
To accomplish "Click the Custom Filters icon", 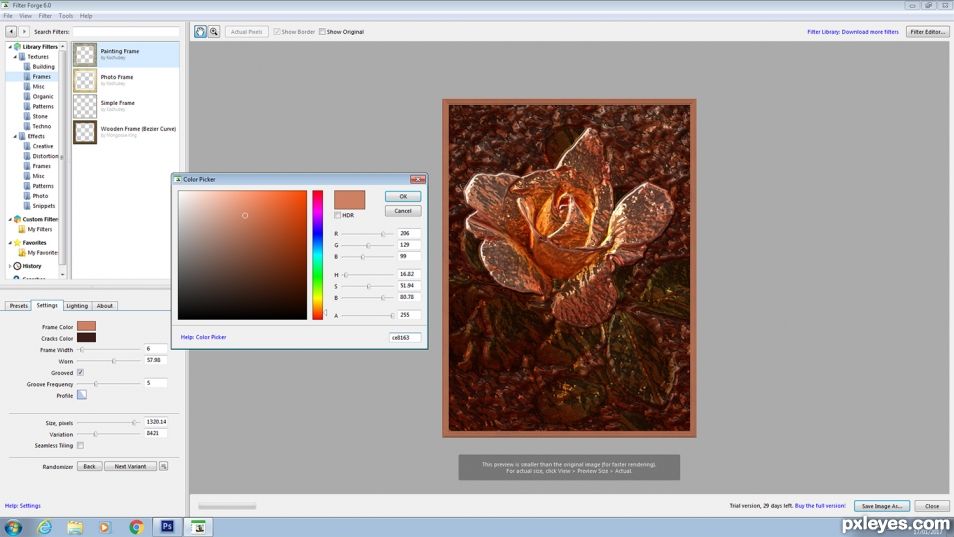I will pyautogui.click(x=17, y=219).
